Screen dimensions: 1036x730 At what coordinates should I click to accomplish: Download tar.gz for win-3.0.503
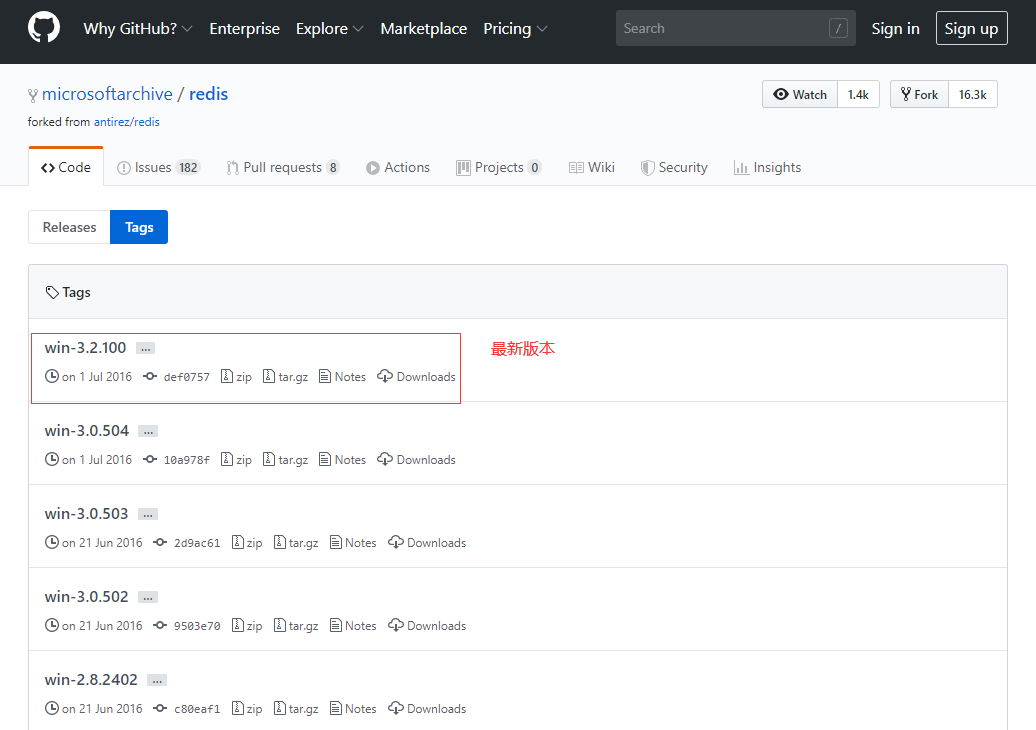[x=296, y=542]
